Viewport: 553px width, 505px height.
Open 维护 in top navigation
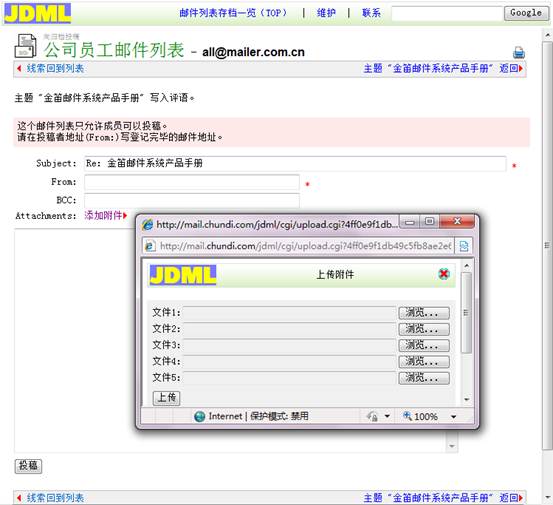(x=326, y=13)
